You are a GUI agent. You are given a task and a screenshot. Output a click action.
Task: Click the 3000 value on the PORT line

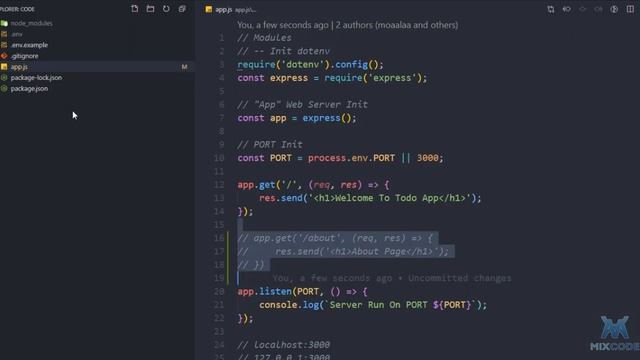(x=427, y=158)
